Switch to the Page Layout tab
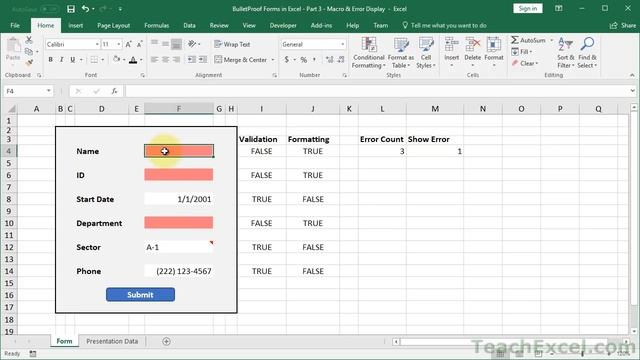 coord(113,25)
